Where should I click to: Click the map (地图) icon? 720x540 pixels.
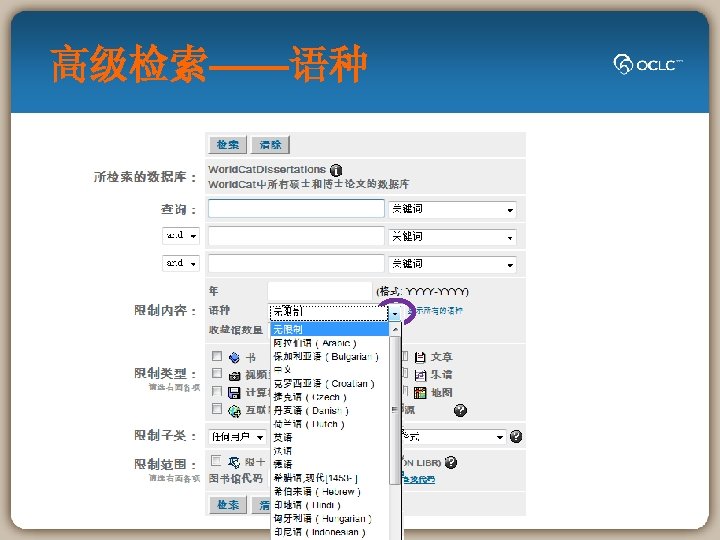click(x=420, y=393)
